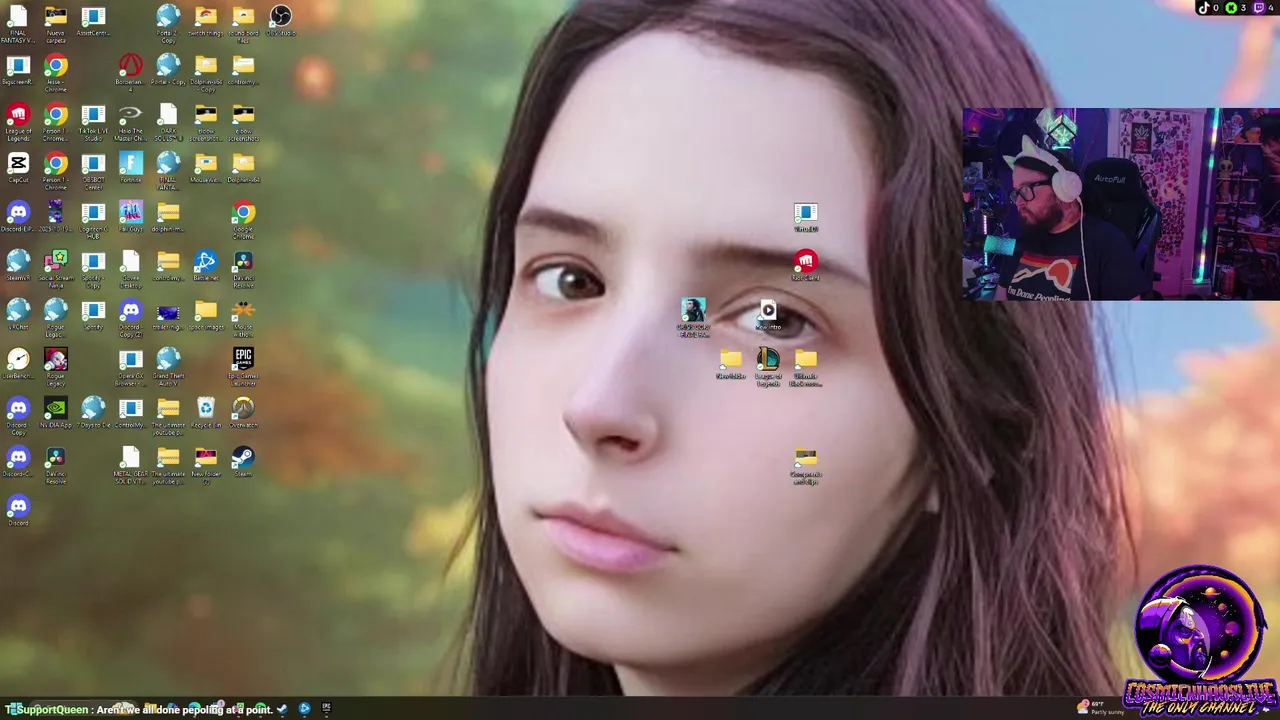Open the UserBenchmark desktop icon
1280x720 pixels.
coord(18,358)
